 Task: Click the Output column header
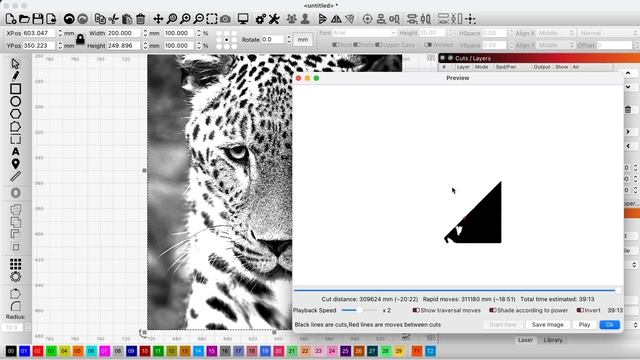(x=542, y=67)
